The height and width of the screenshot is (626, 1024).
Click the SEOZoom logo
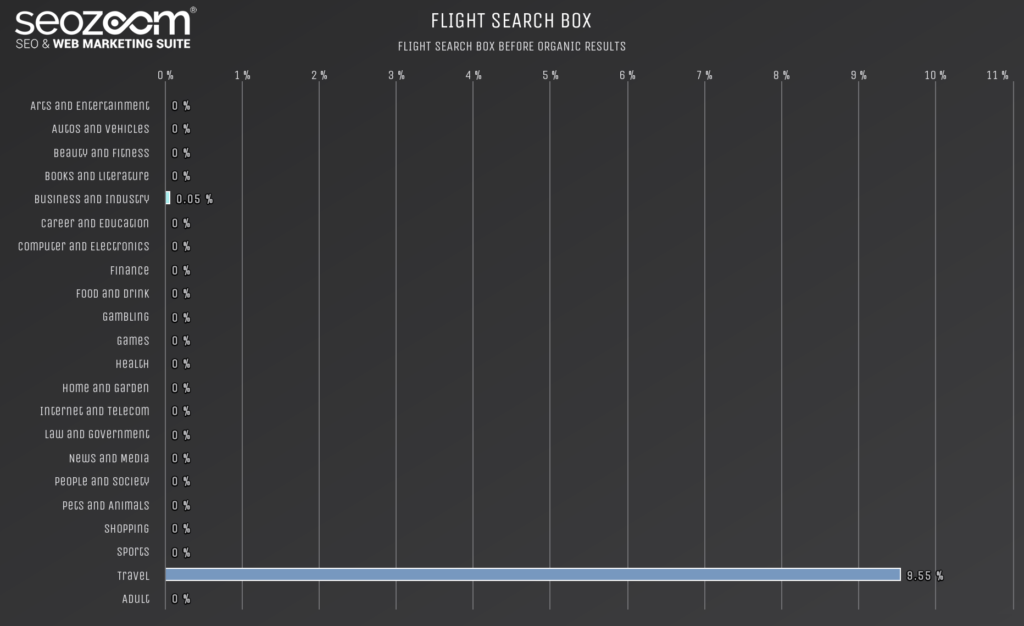tap(105, 29)
